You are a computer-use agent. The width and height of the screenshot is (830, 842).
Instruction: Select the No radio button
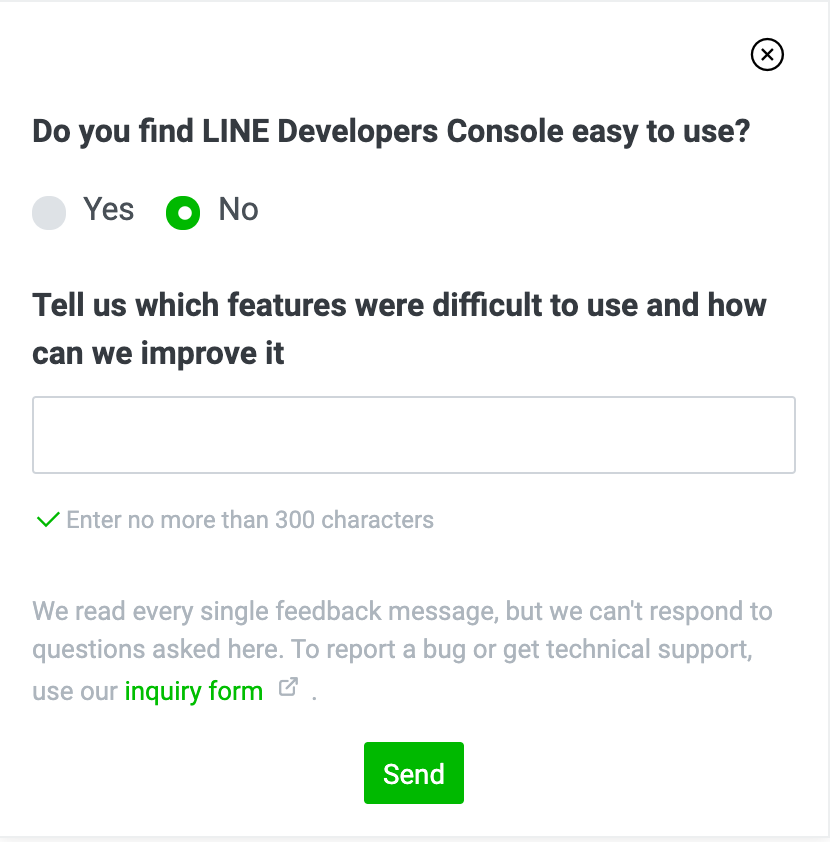(183, 212)
